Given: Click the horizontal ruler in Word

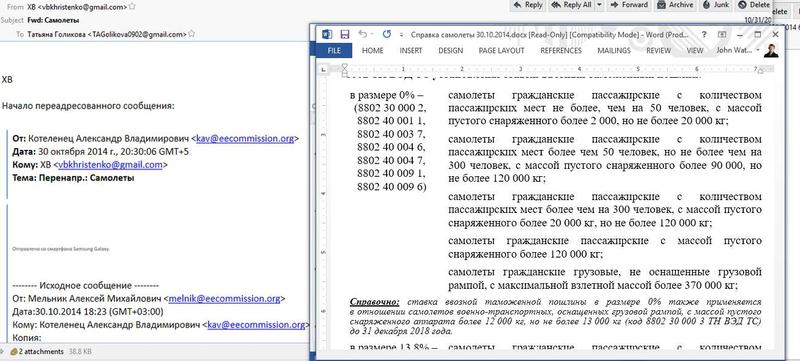Looking at the screenshot, I should (x=551, y=69).
